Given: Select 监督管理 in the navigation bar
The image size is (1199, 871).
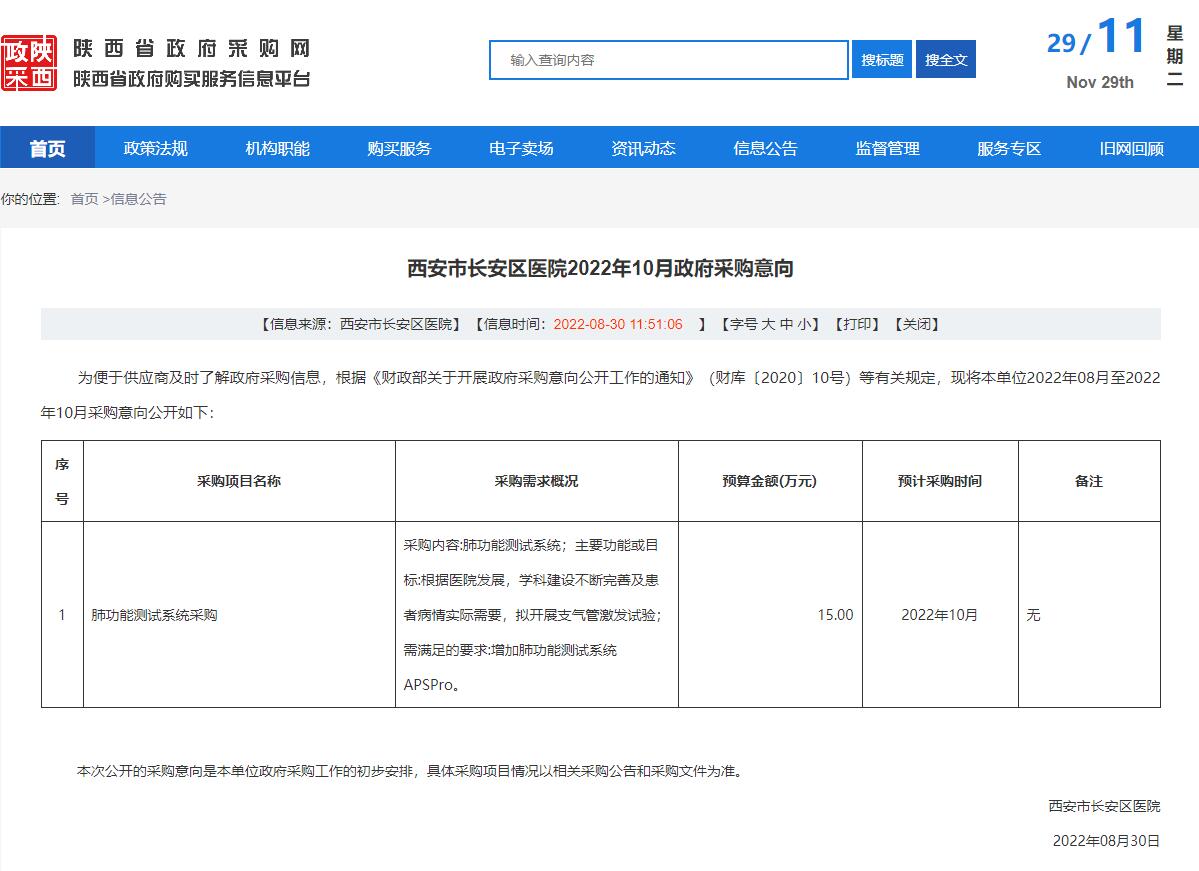Looking at the screenshot, I should (x=887, y=149).
